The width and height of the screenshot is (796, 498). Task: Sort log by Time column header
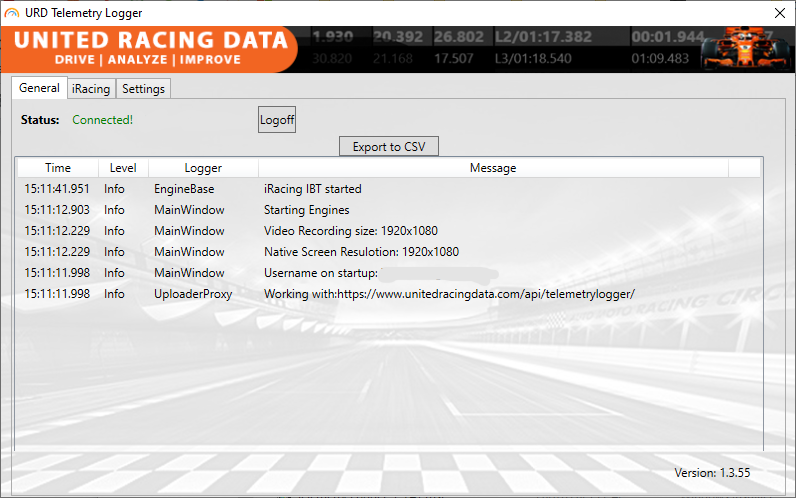click(x=58, y=168)
